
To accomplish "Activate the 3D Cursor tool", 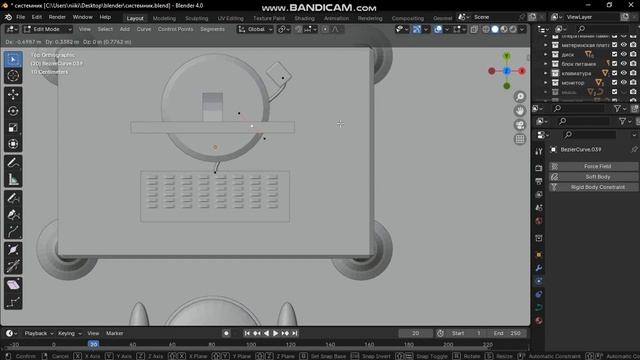I will coord(13,76).
